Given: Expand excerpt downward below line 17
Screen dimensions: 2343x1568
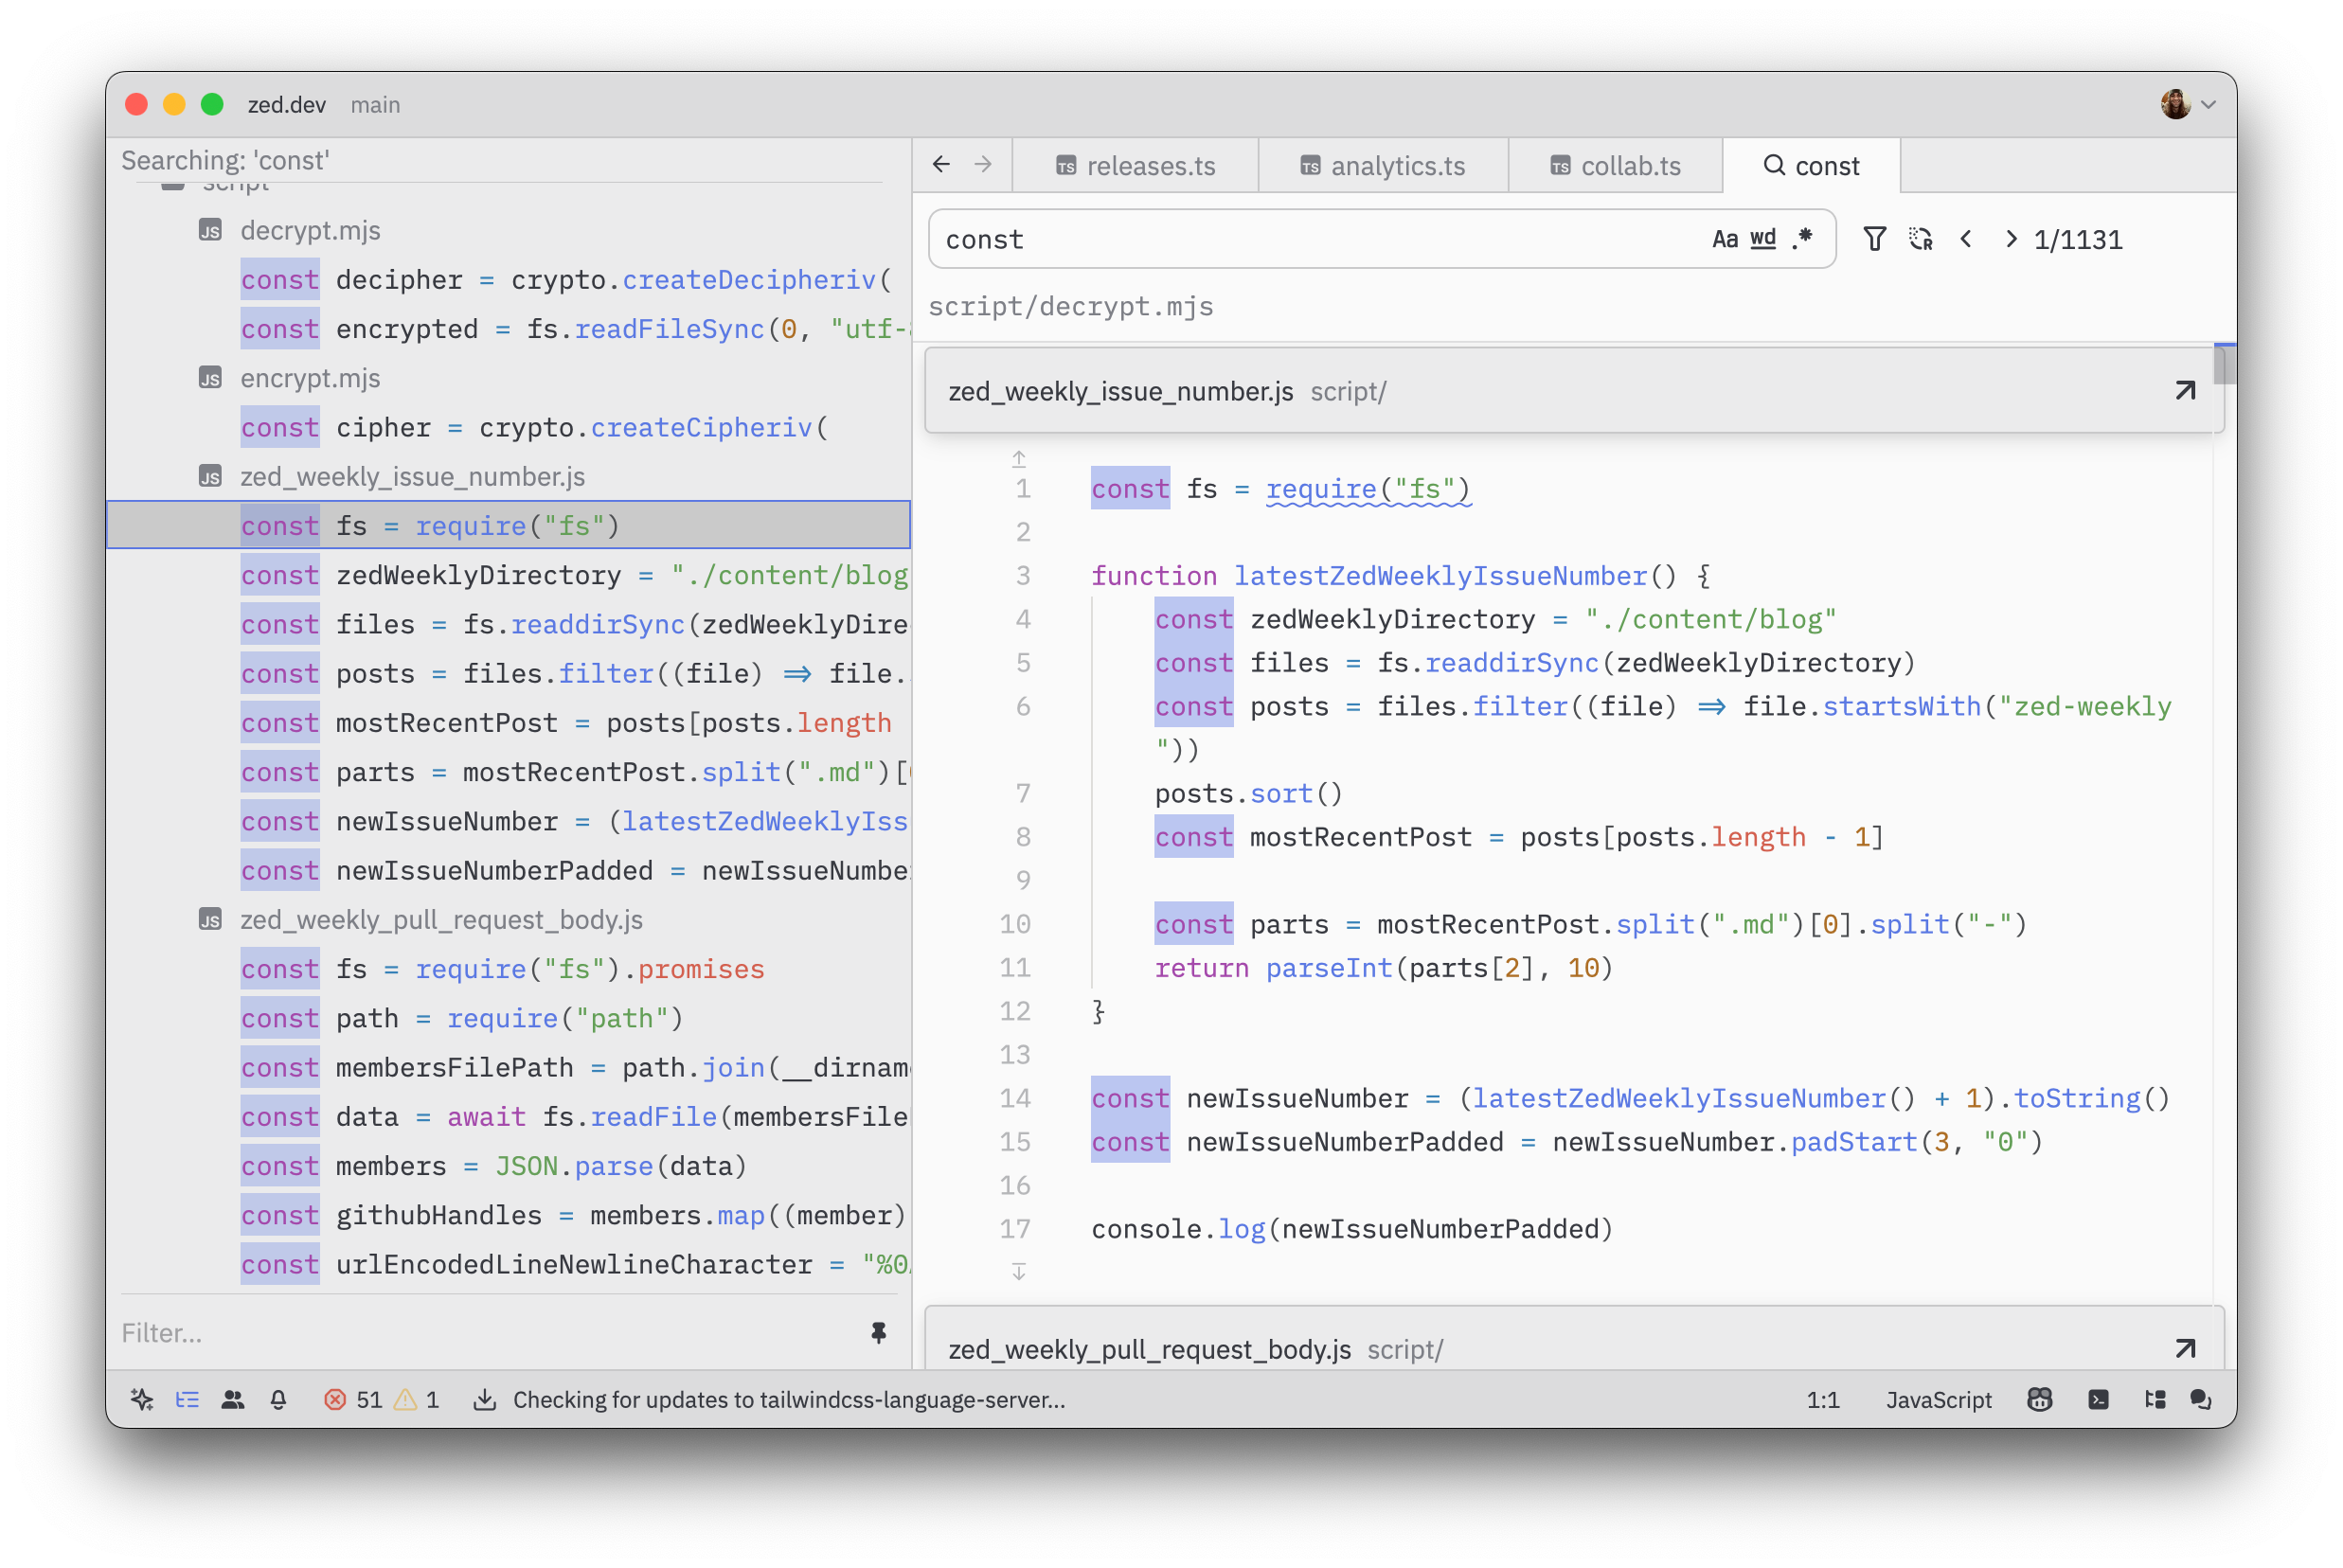Looking at the screenshot, I should 1018,1271.
